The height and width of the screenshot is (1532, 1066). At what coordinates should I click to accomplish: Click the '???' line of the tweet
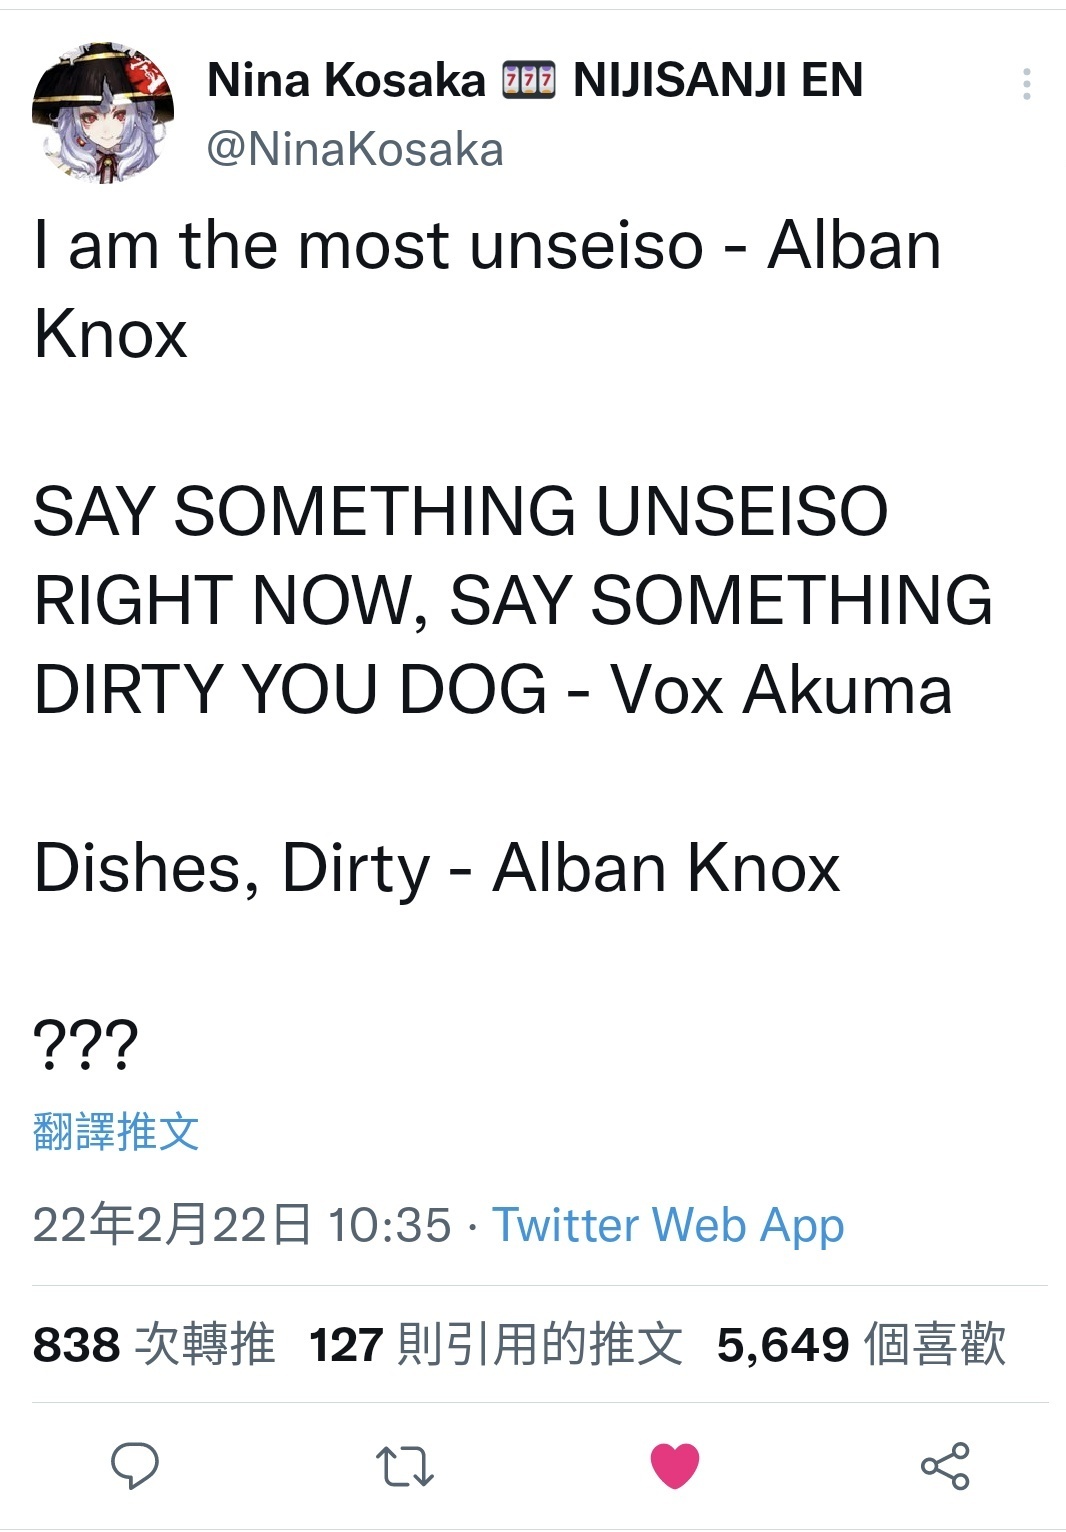click(86, 1044)
